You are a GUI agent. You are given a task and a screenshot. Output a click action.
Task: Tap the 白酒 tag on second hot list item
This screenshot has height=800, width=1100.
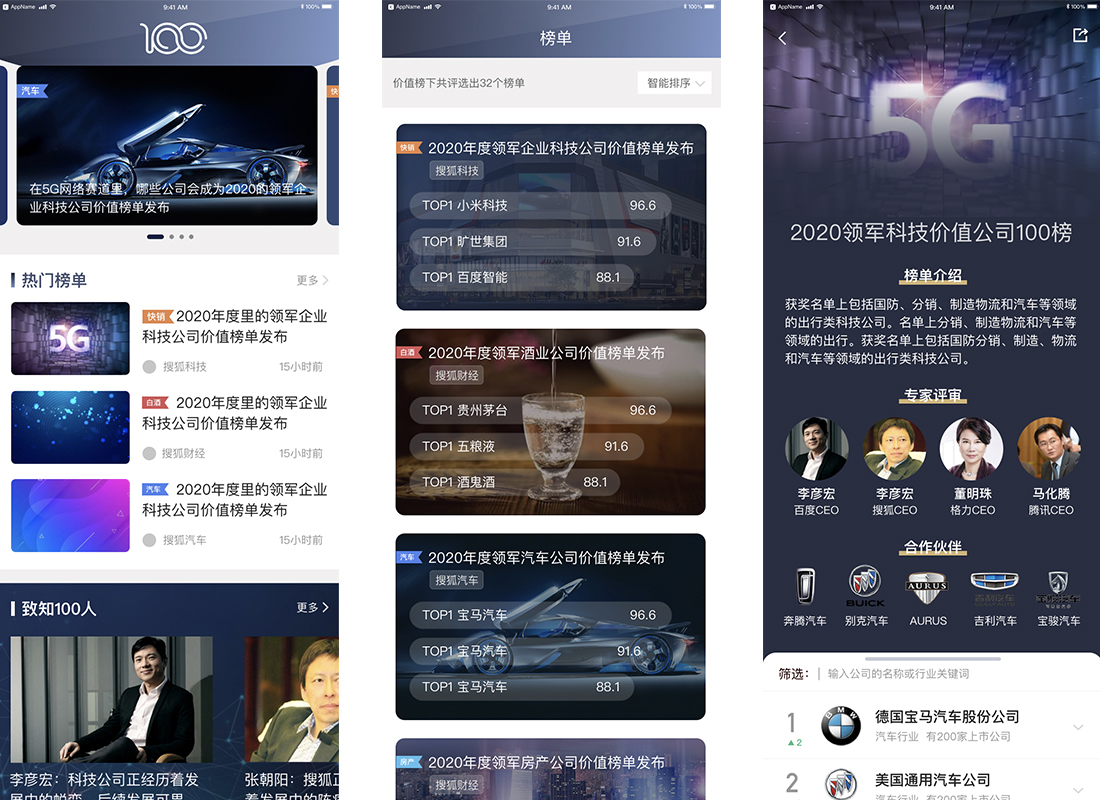click(x=156, y=403)
